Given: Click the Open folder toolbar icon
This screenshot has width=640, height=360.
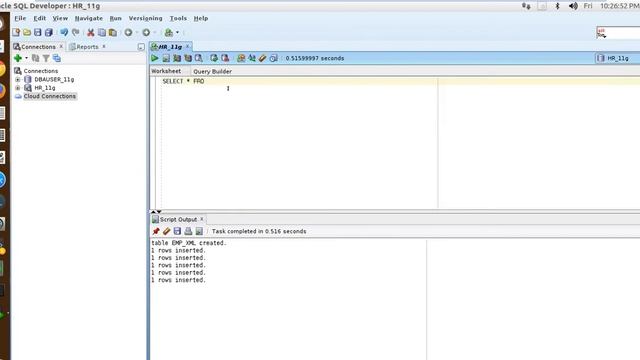Looking at the screenshot, I should [27, 32].
